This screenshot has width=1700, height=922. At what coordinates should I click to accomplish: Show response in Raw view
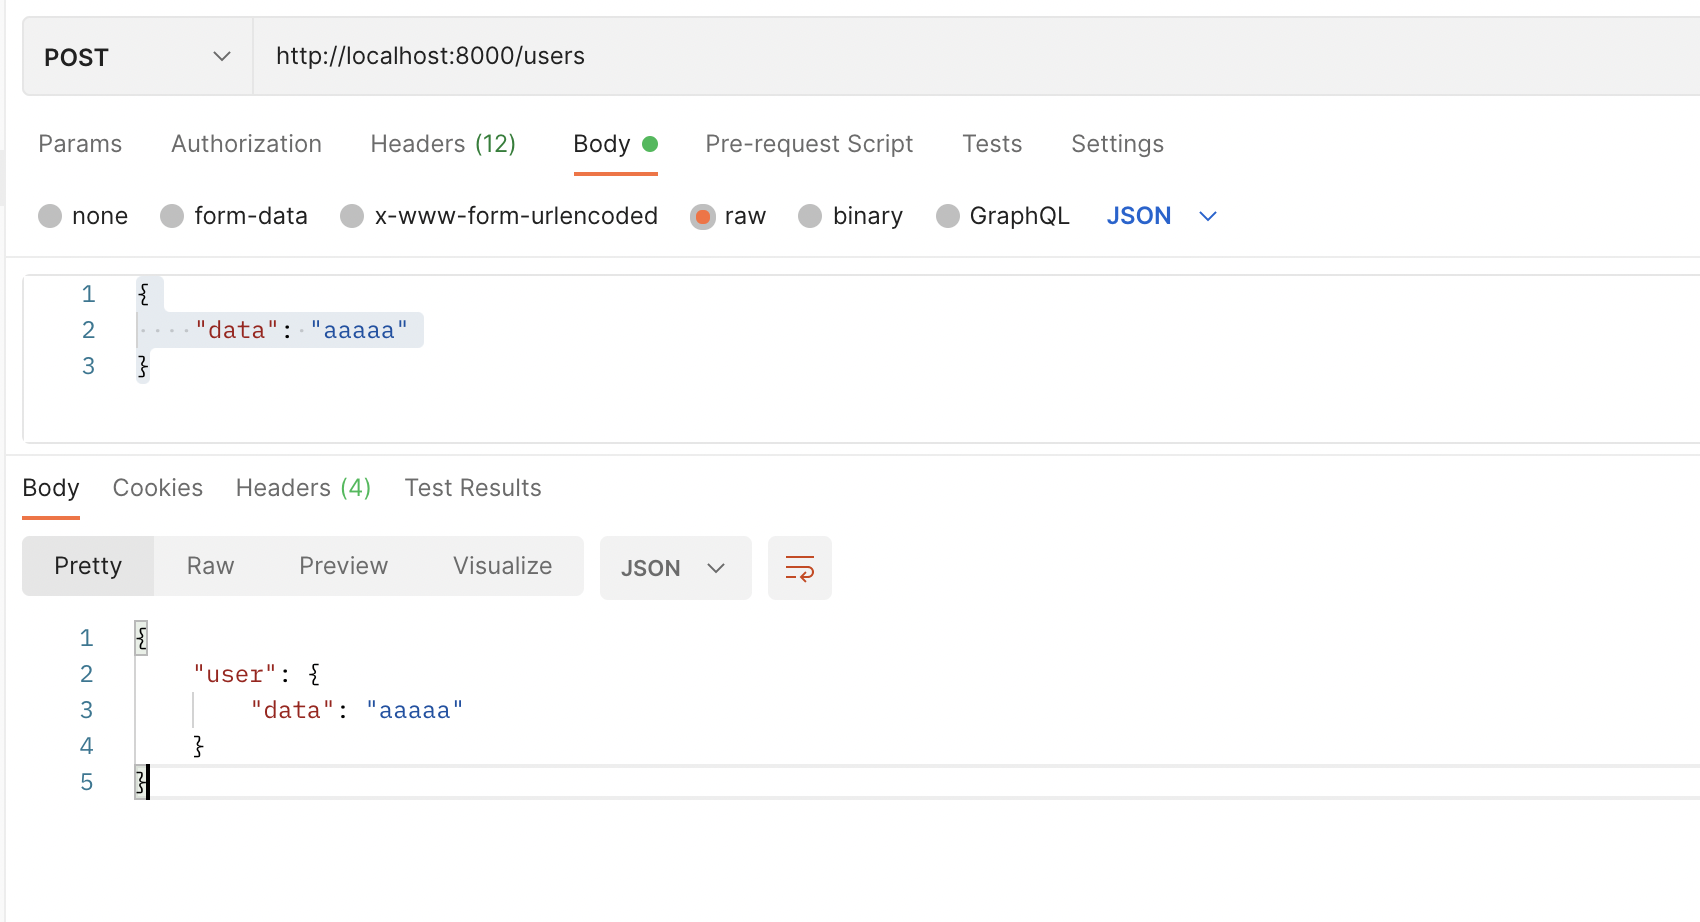click(x=210, y=566)
